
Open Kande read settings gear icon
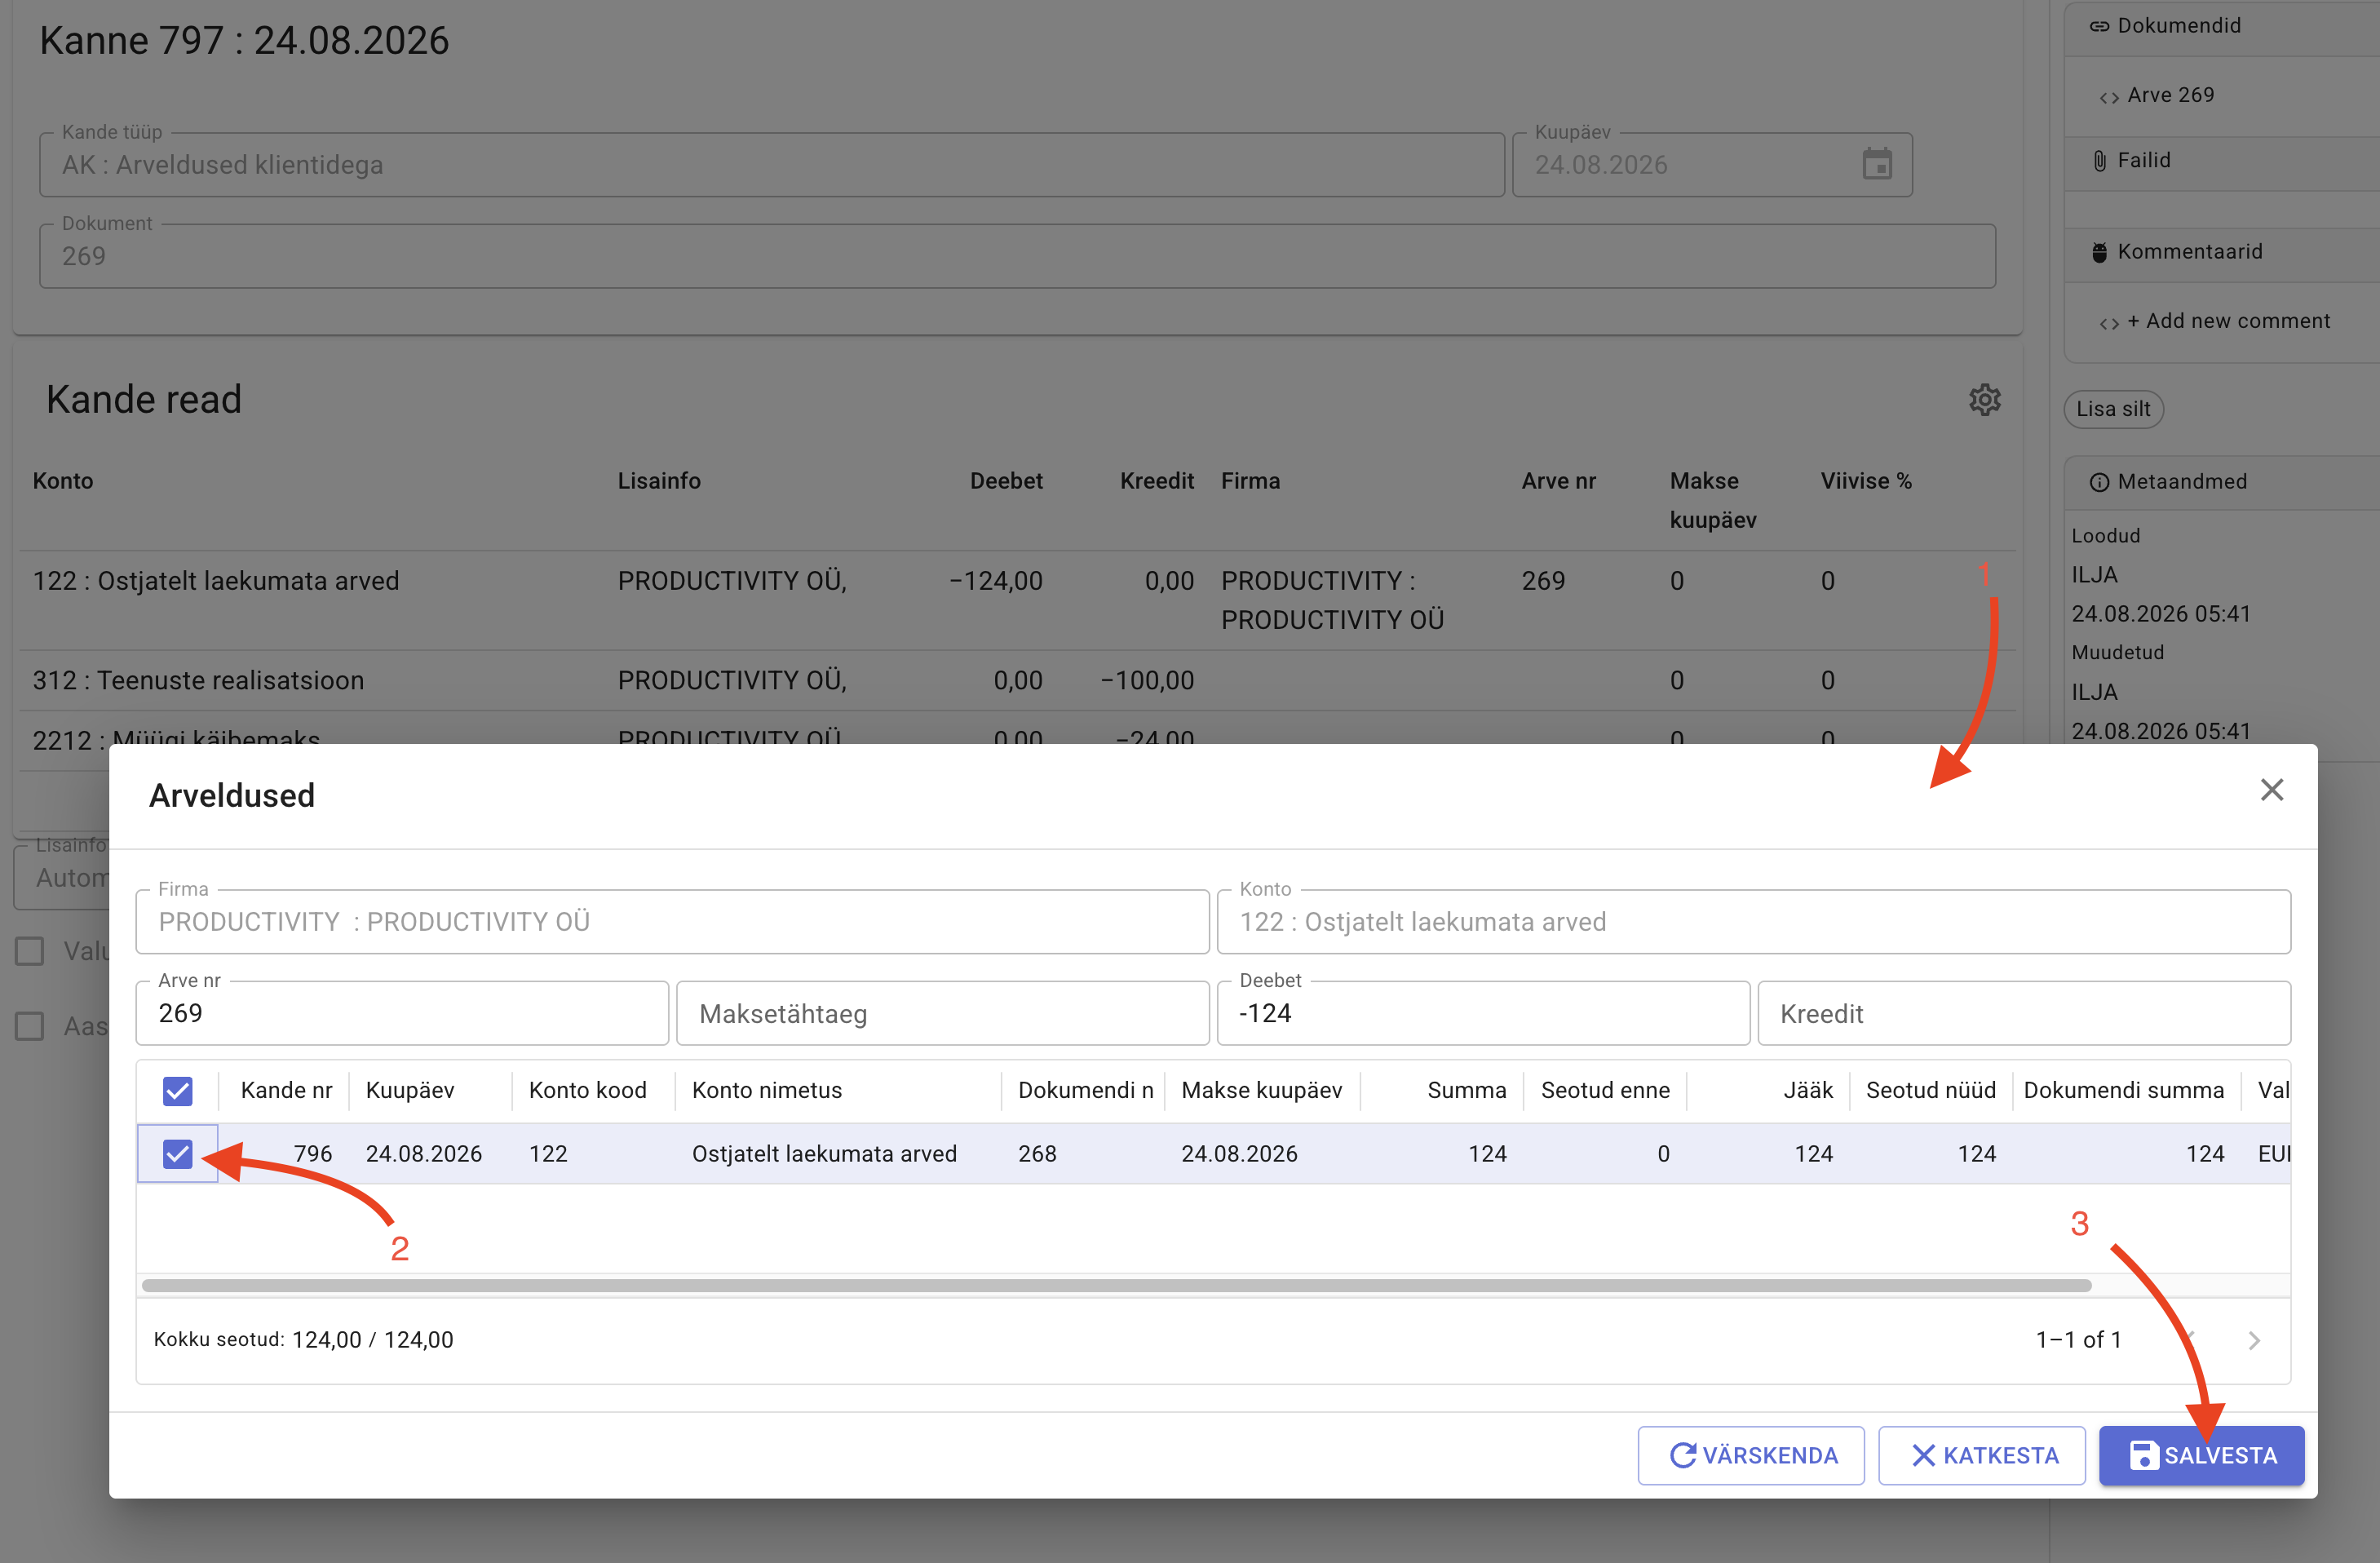(1985, 399)
